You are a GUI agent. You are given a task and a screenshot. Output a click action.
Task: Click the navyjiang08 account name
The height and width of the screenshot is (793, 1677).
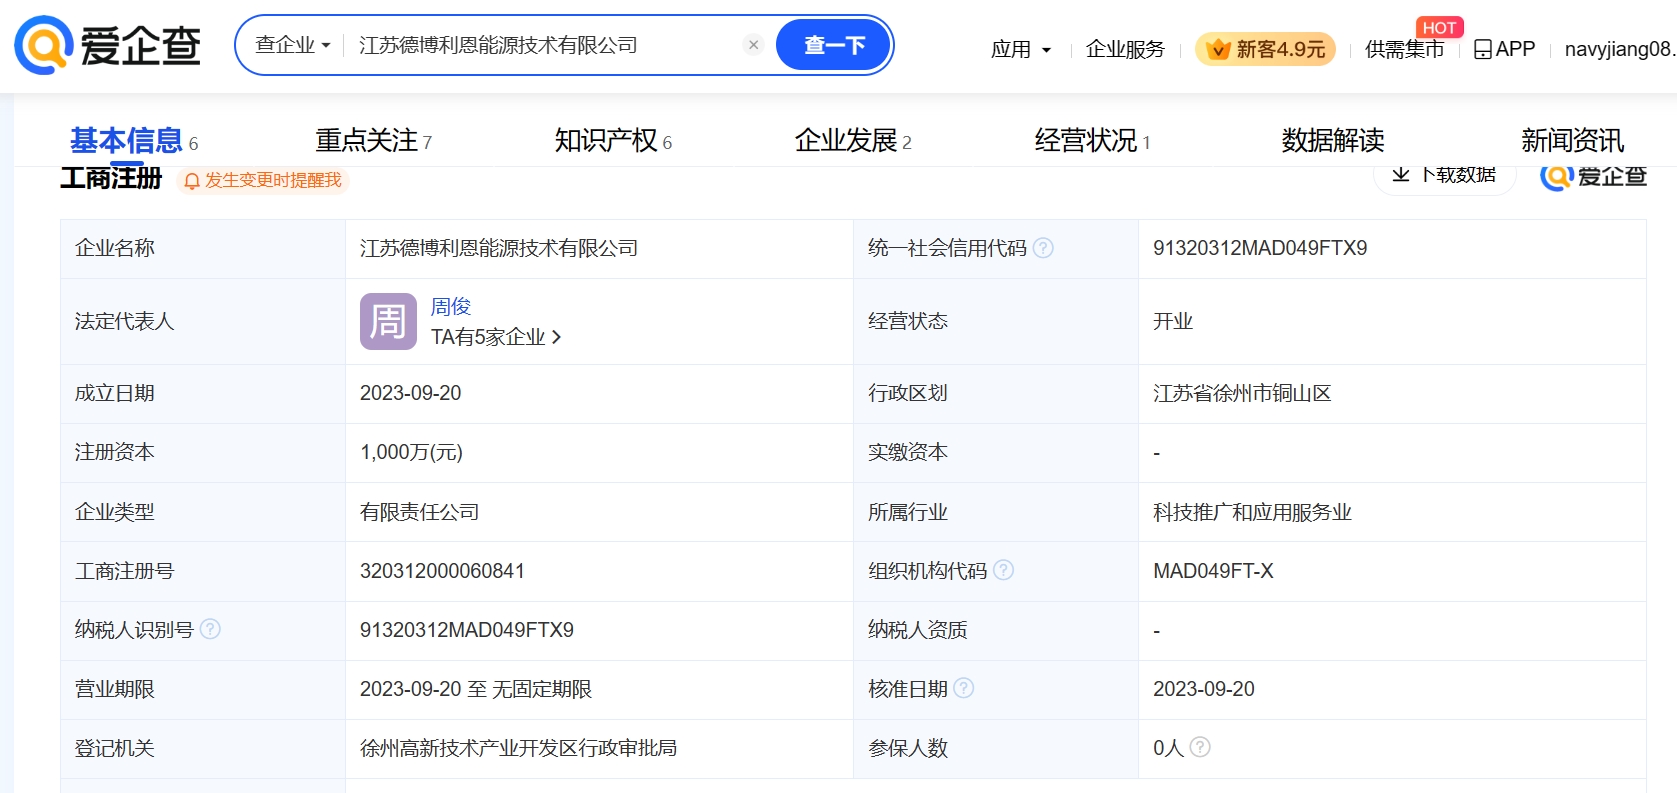(1620, 49)
